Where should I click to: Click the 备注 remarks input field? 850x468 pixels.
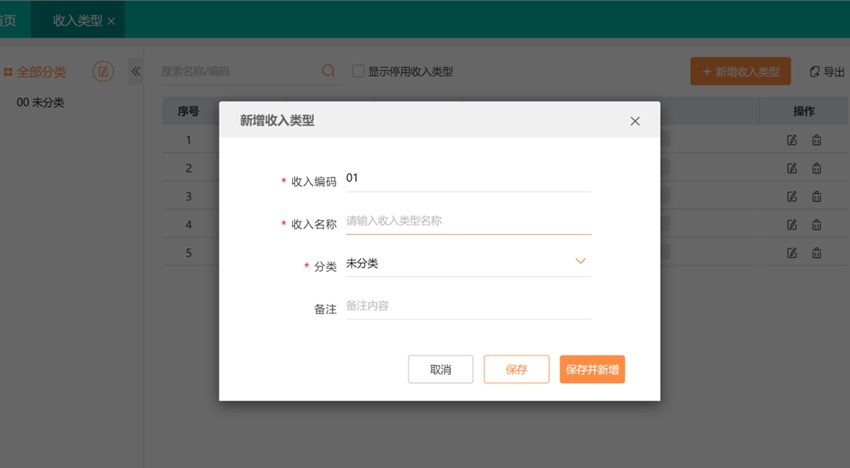pyautogui.click(x=467, y=306)
